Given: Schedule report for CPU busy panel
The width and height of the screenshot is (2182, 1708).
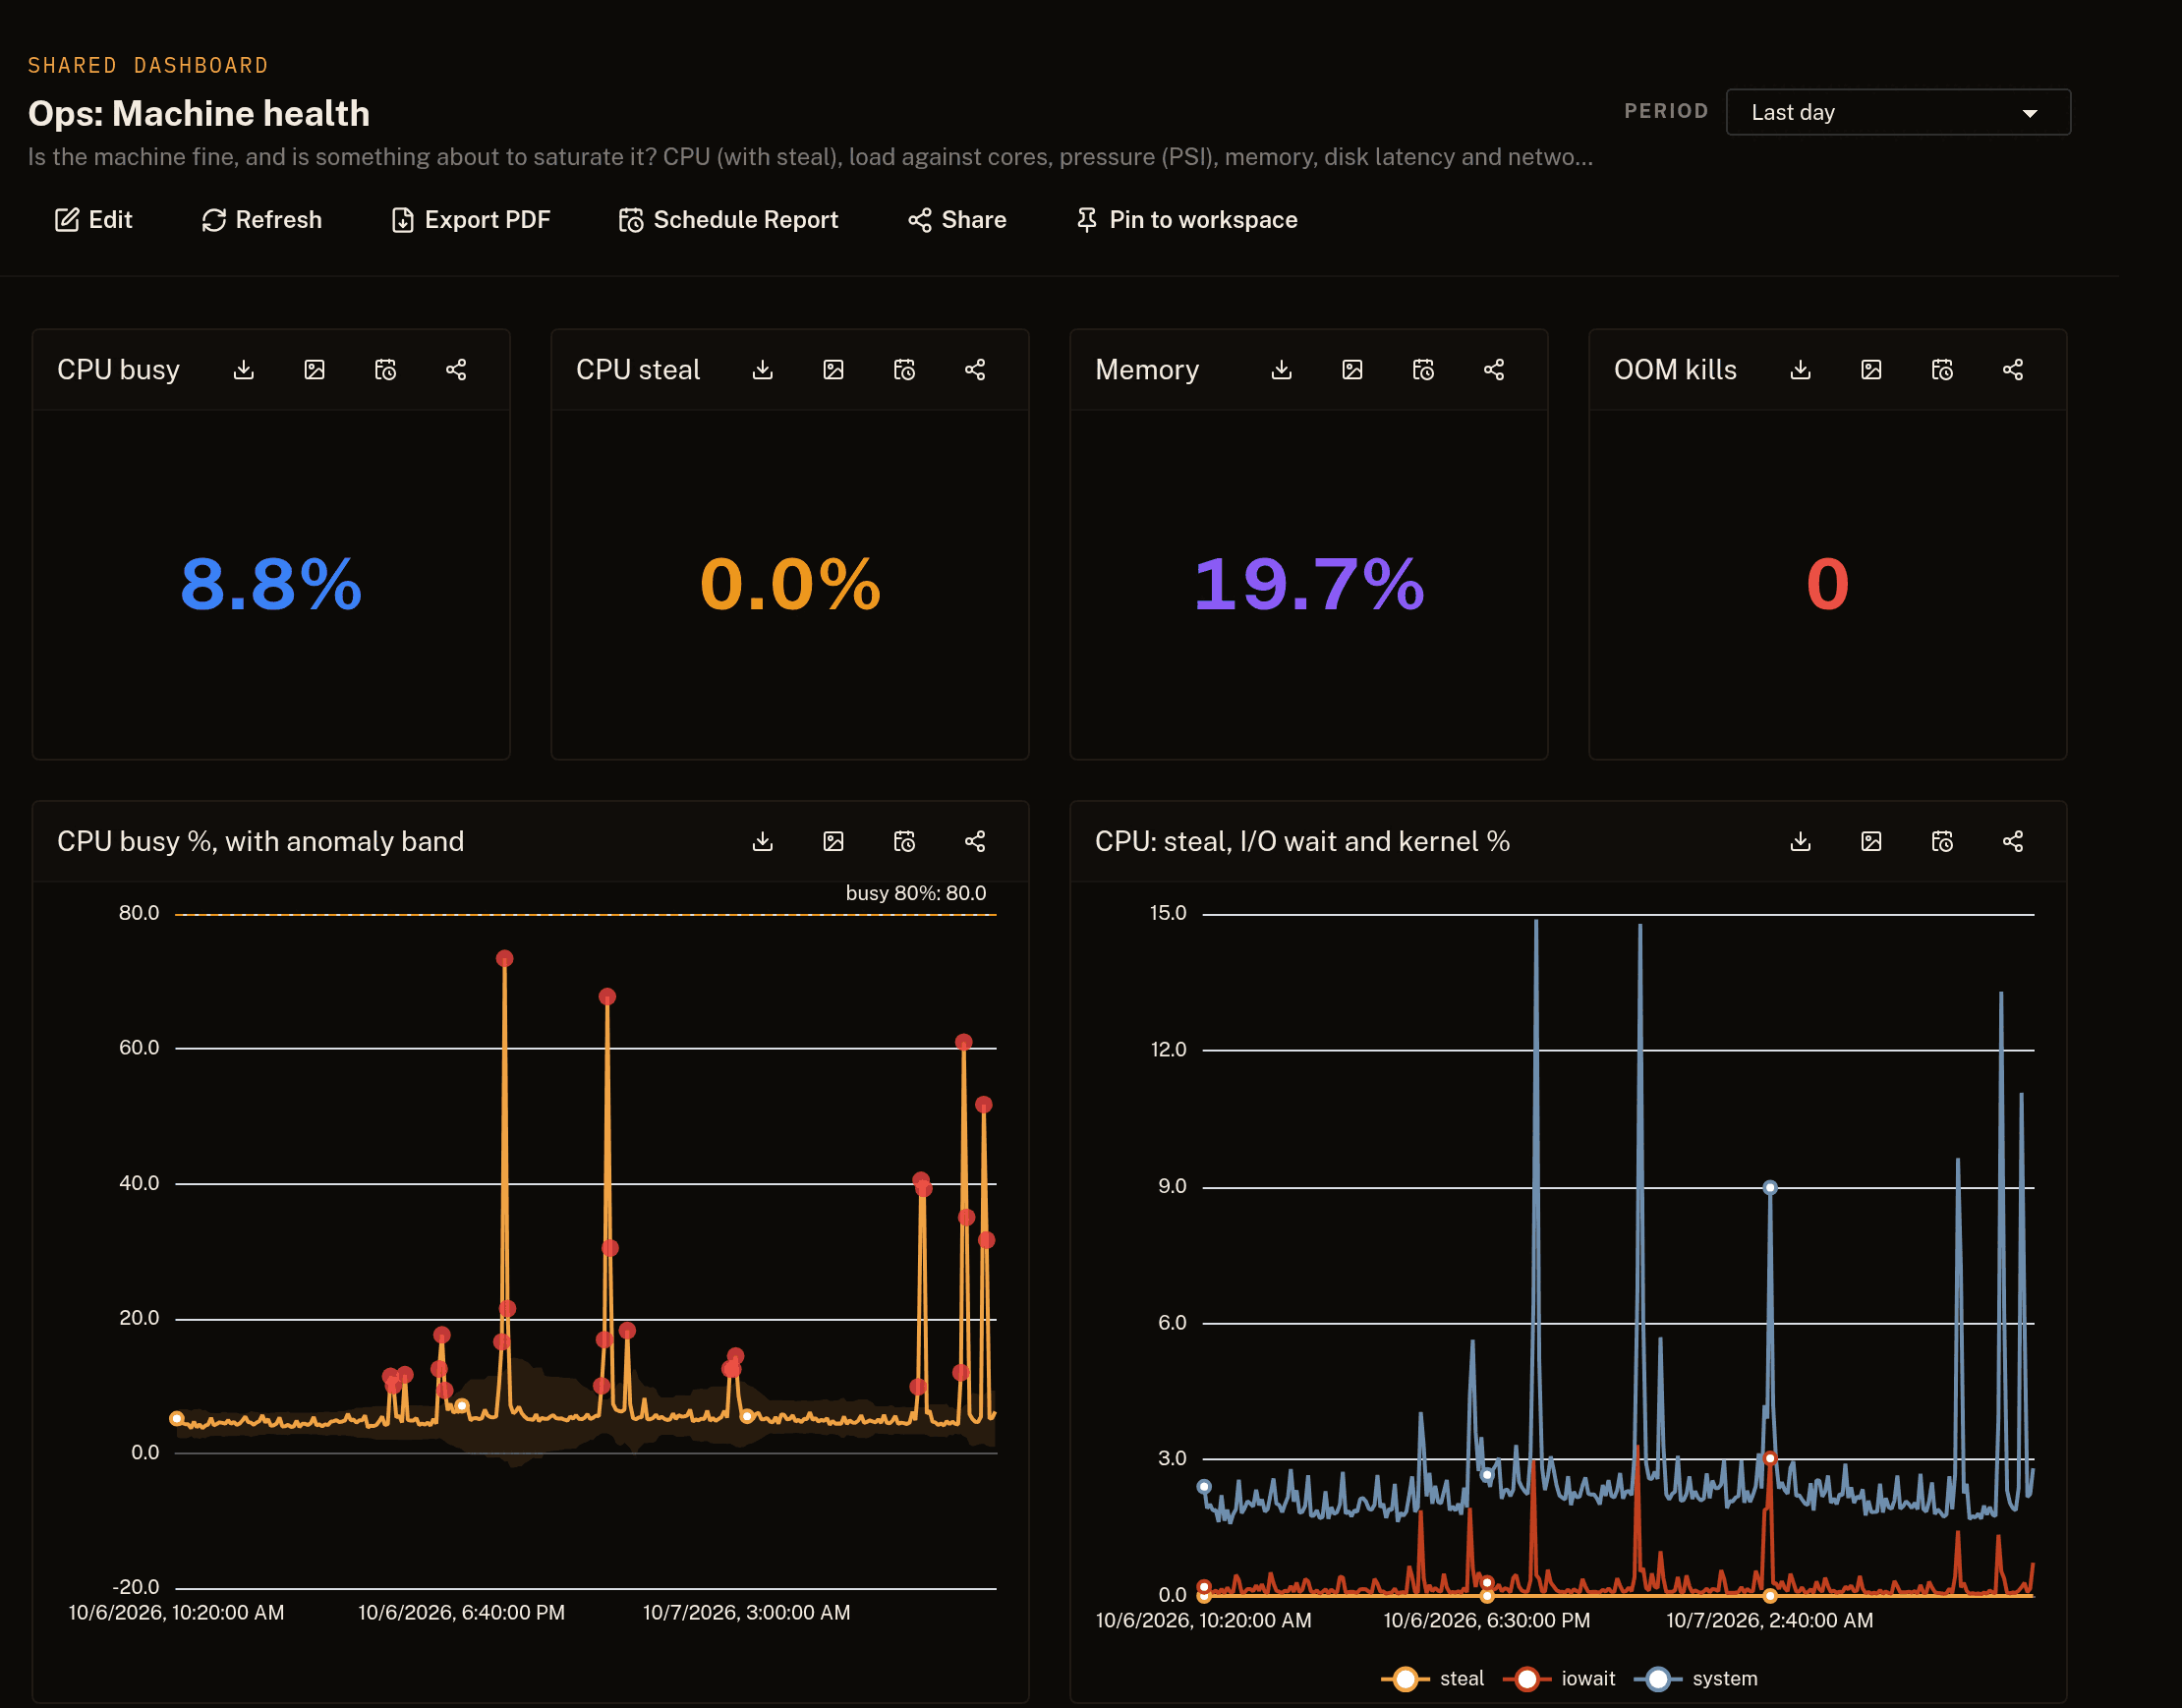Looking at the screenshot, I should tap(385, 370).
